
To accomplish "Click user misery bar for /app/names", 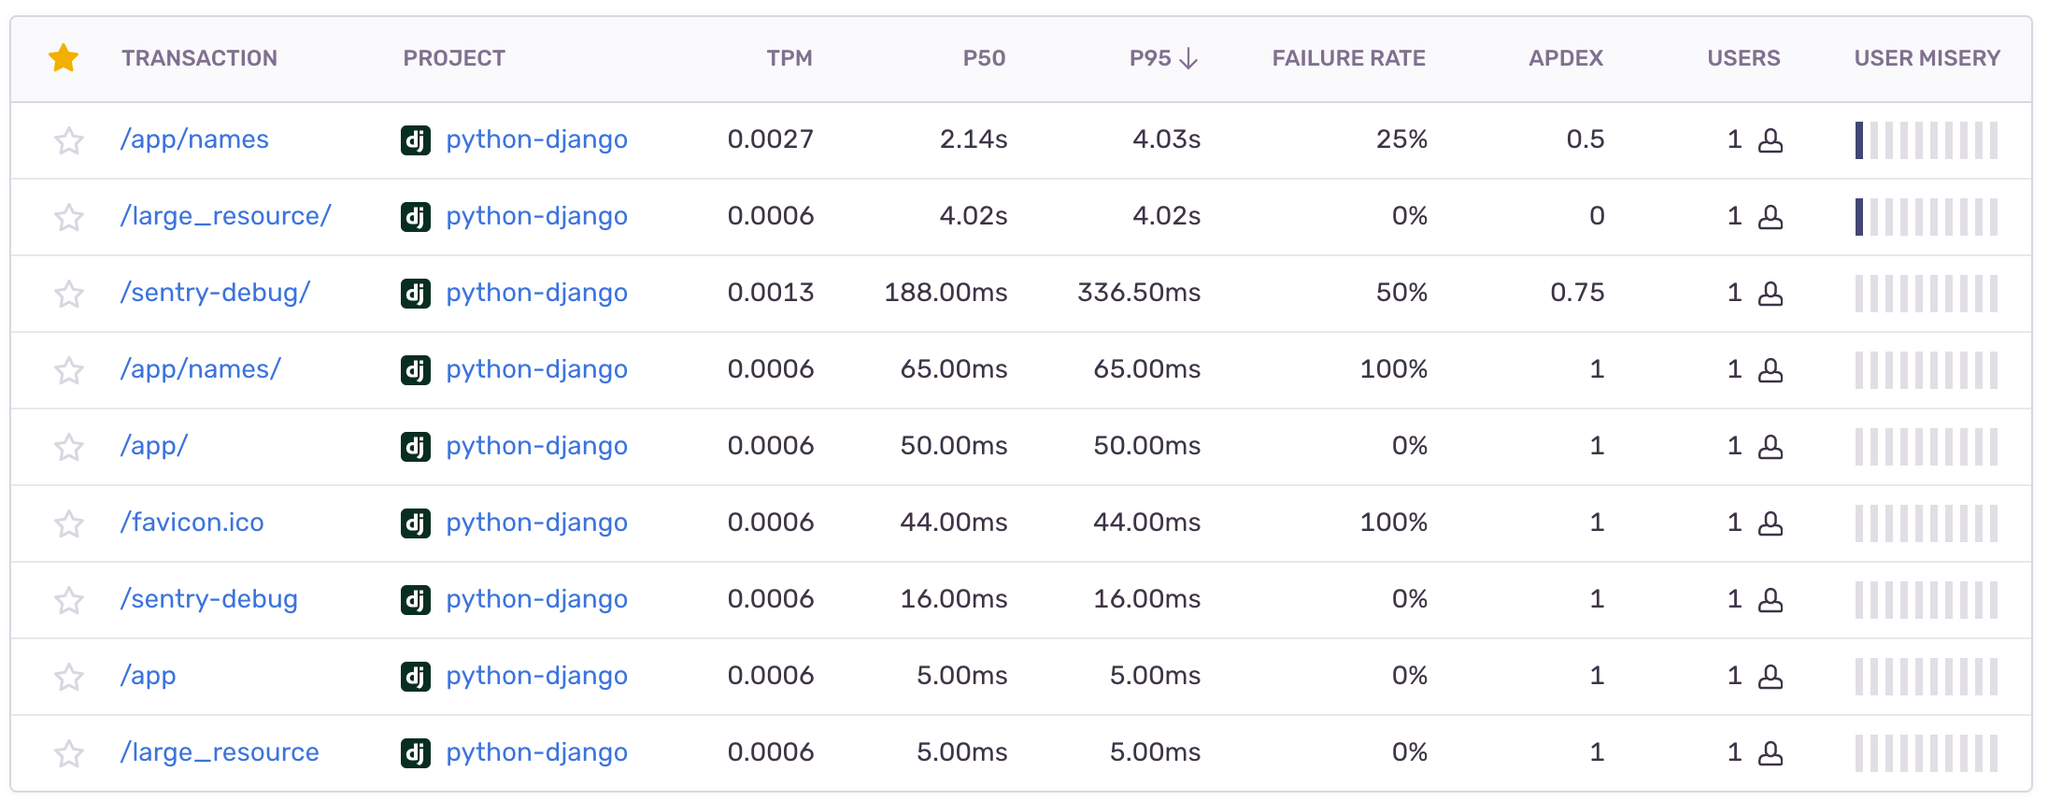I will [1926, 140].
